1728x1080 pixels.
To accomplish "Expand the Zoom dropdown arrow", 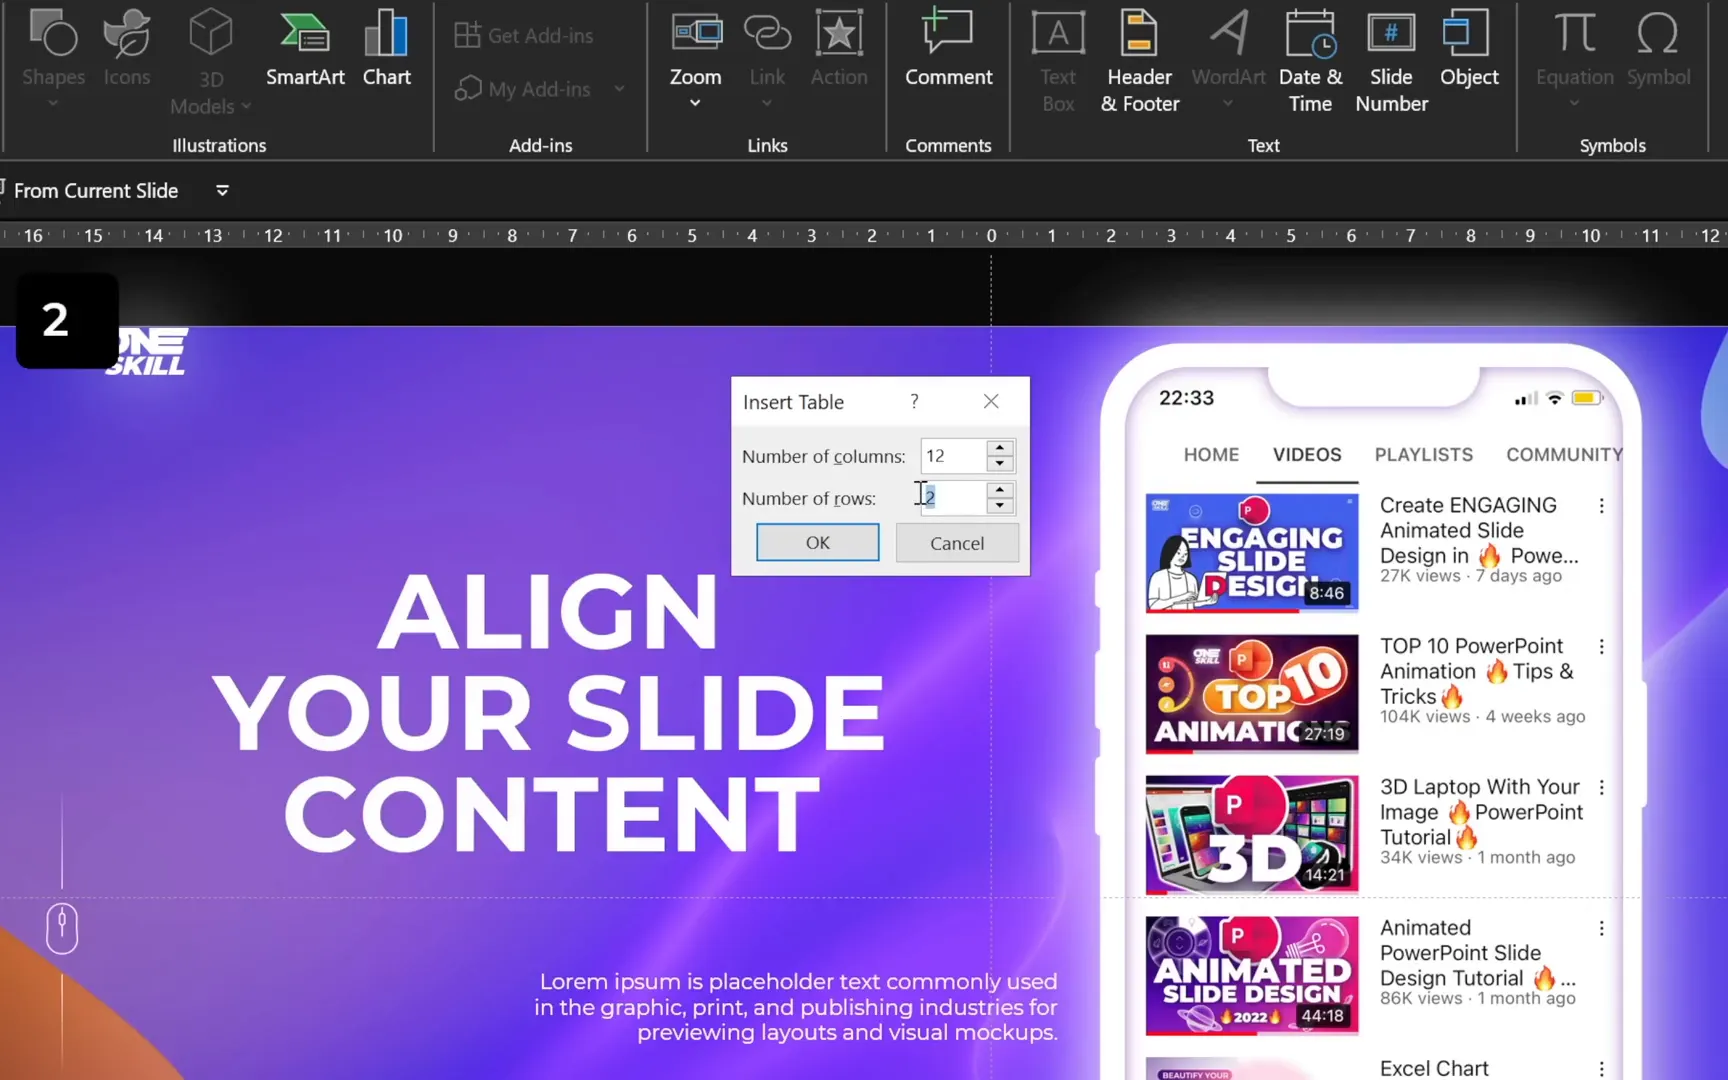I will pos(695,103).
